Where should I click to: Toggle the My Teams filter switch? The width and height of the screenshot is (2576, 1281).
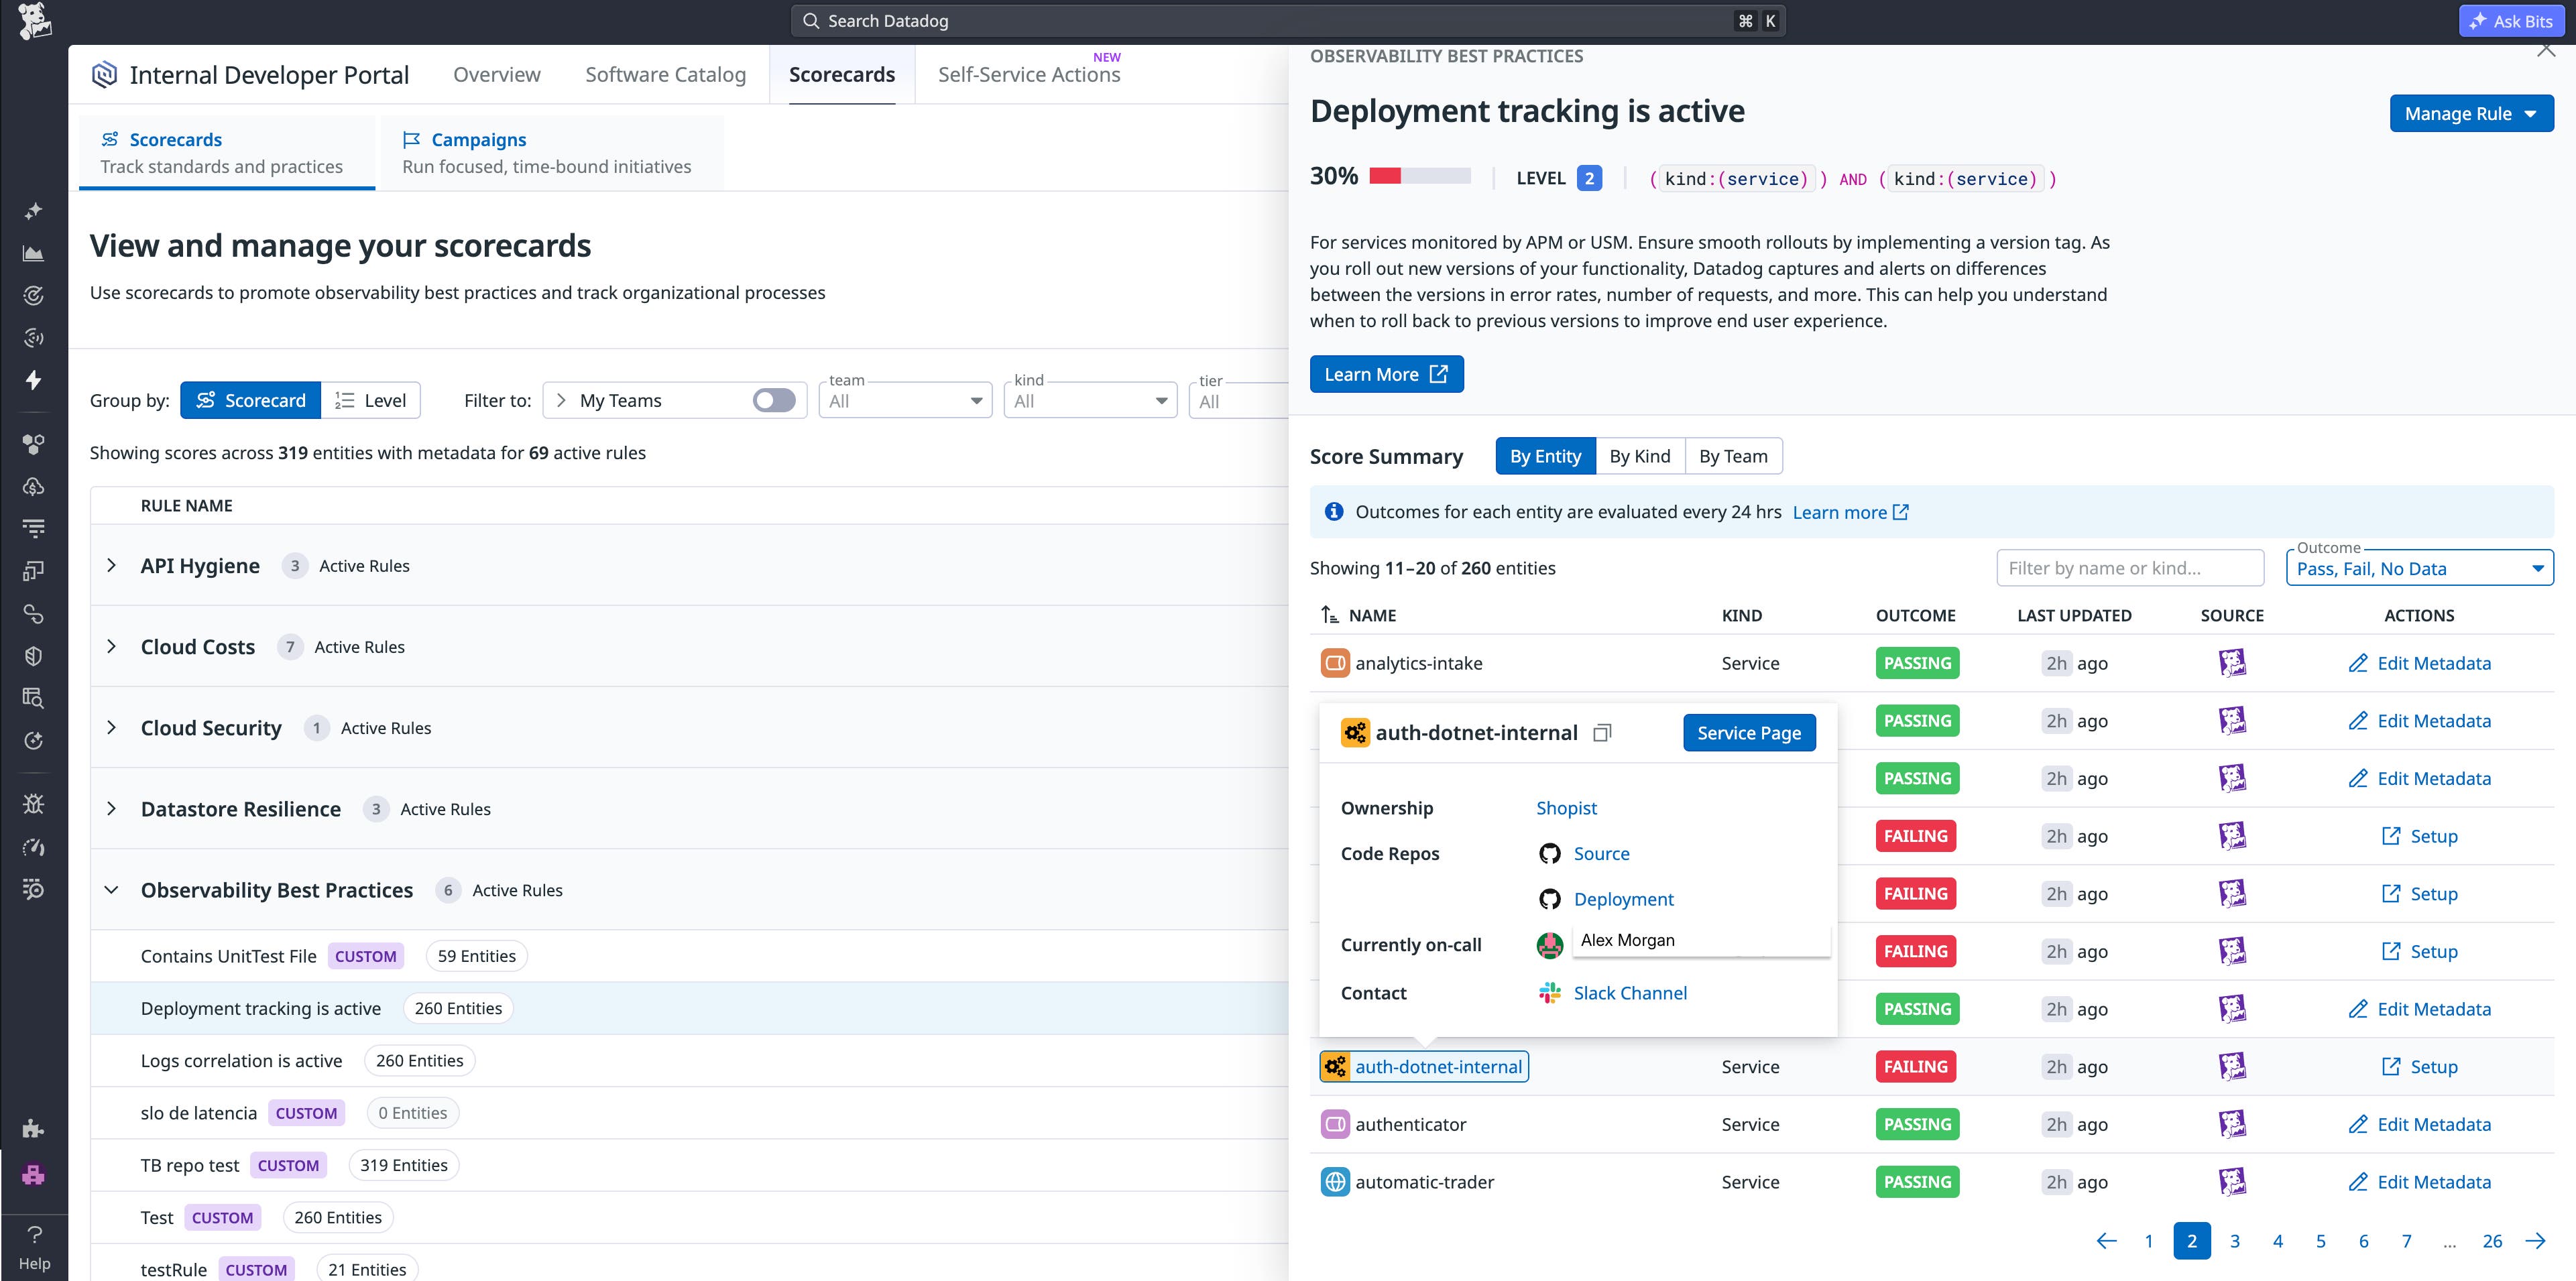(773, 400)
